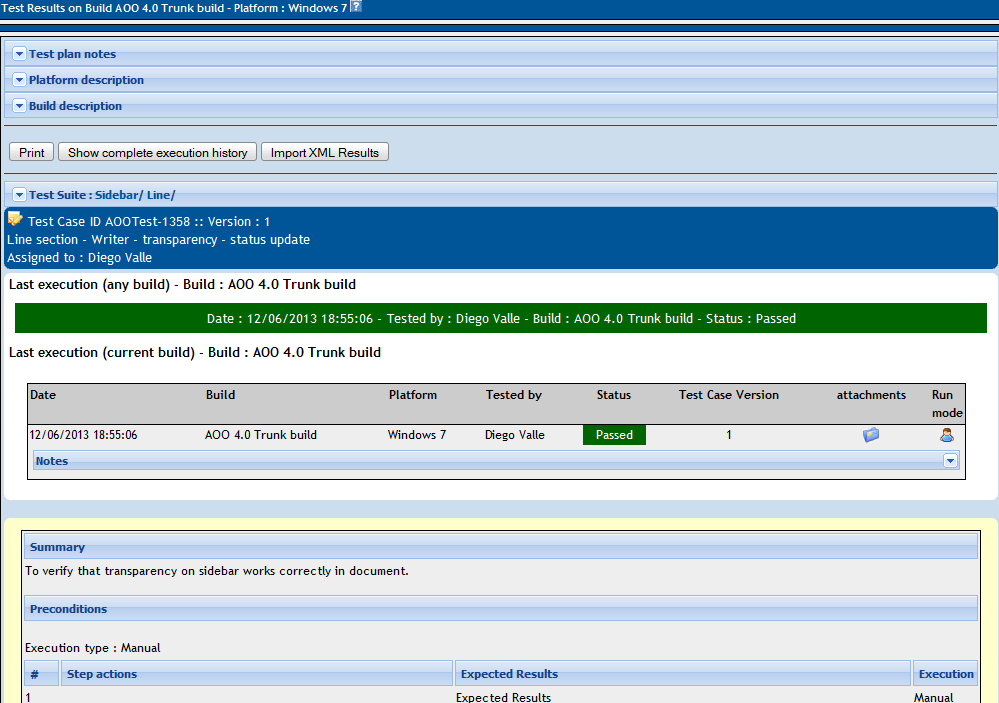Click the Run mode column header
This screenshot has height=703, width=999.
click(947, 403)
